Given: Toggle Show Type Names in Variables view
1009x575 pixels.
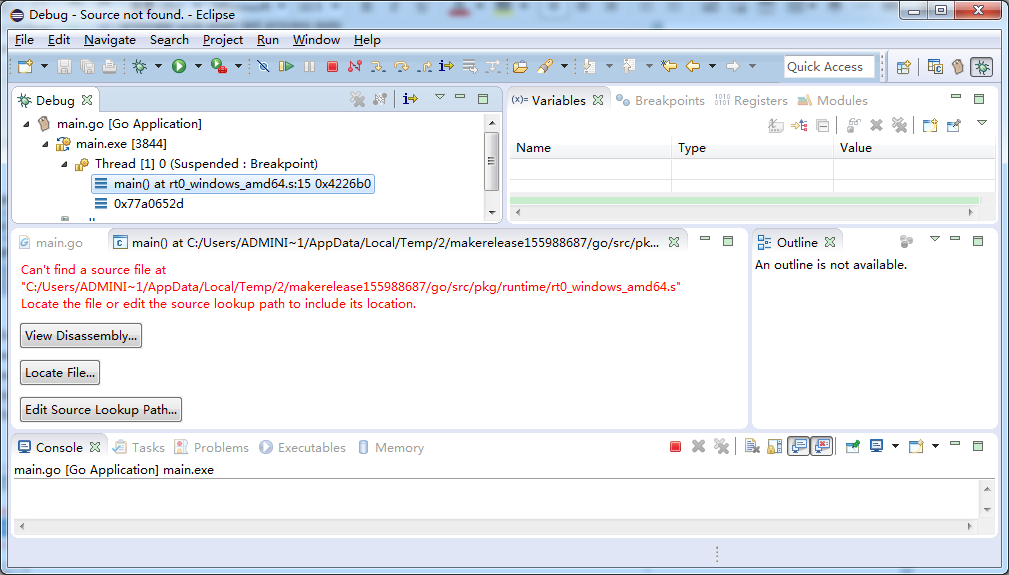Looking at the screenshot, I should (x=776, y=125).
